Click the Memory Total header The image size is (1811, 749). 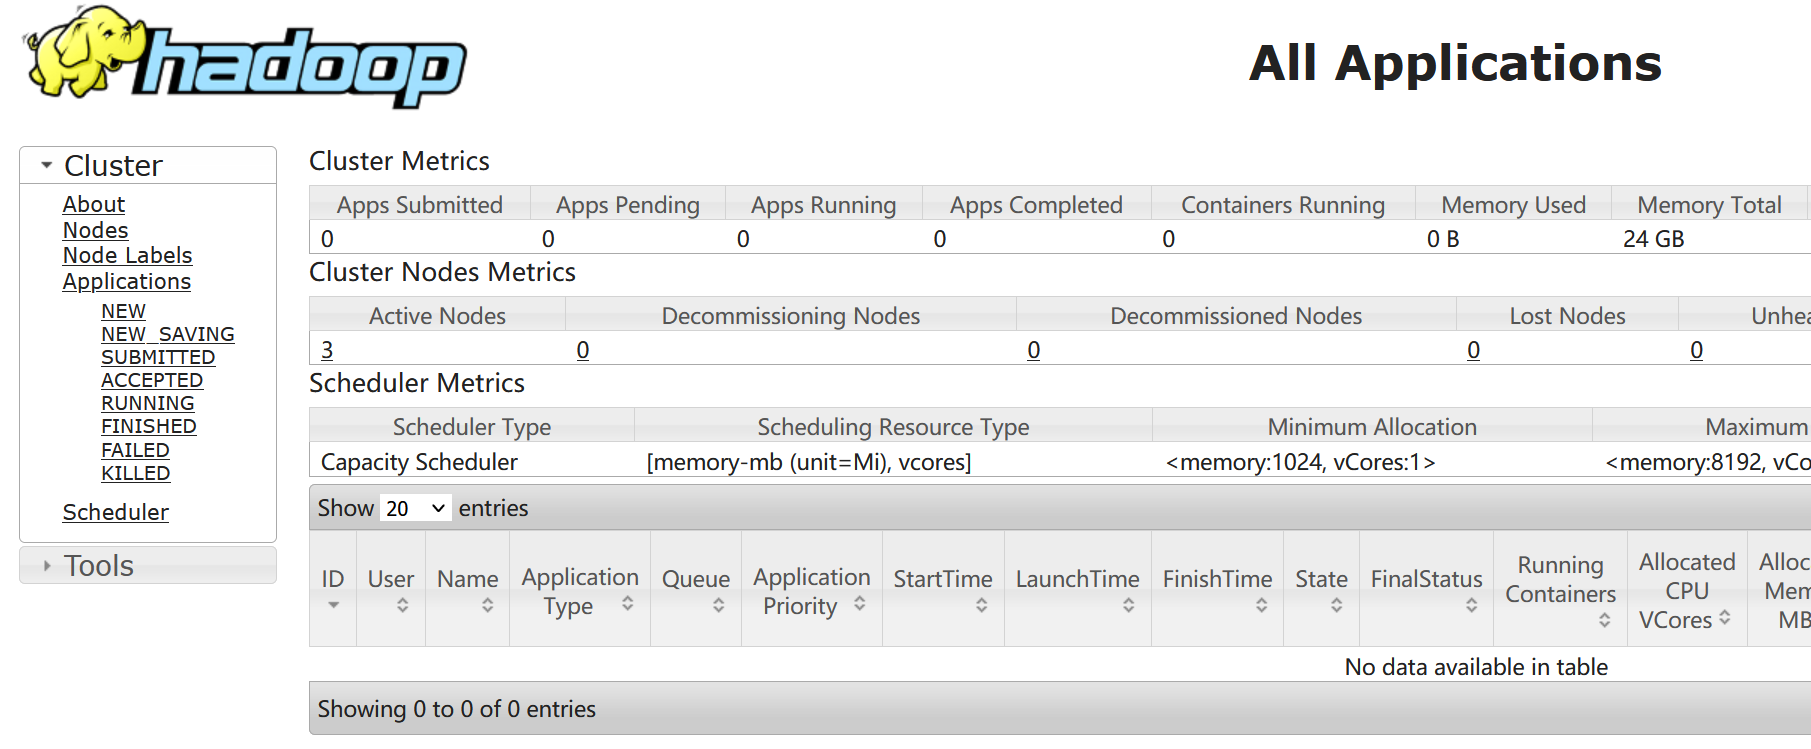(1710, 205)
